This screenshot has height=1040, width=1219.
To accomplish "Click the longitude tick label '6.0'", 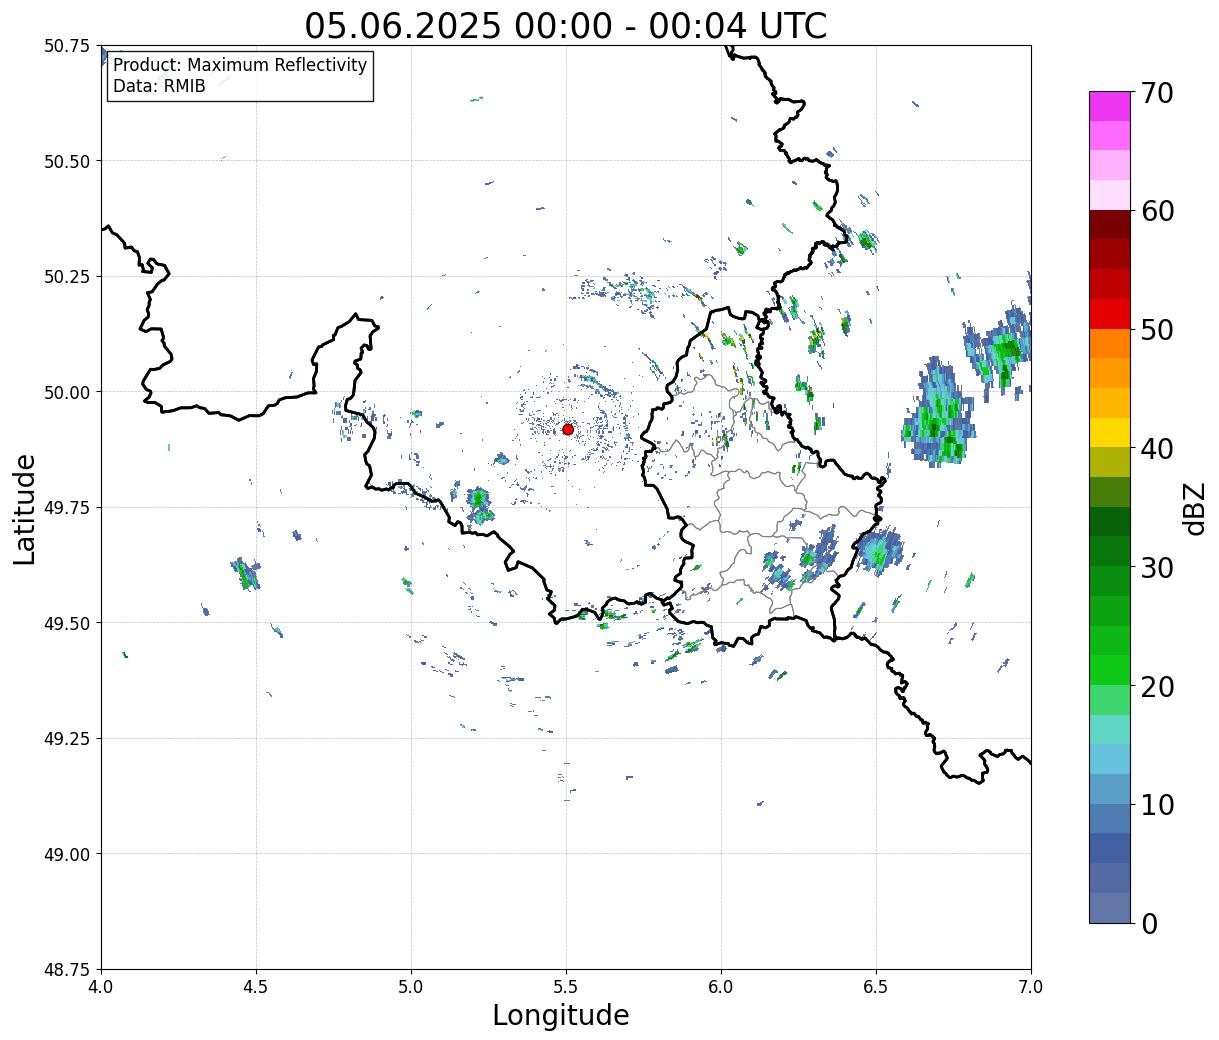I will (x=721, y=987).
